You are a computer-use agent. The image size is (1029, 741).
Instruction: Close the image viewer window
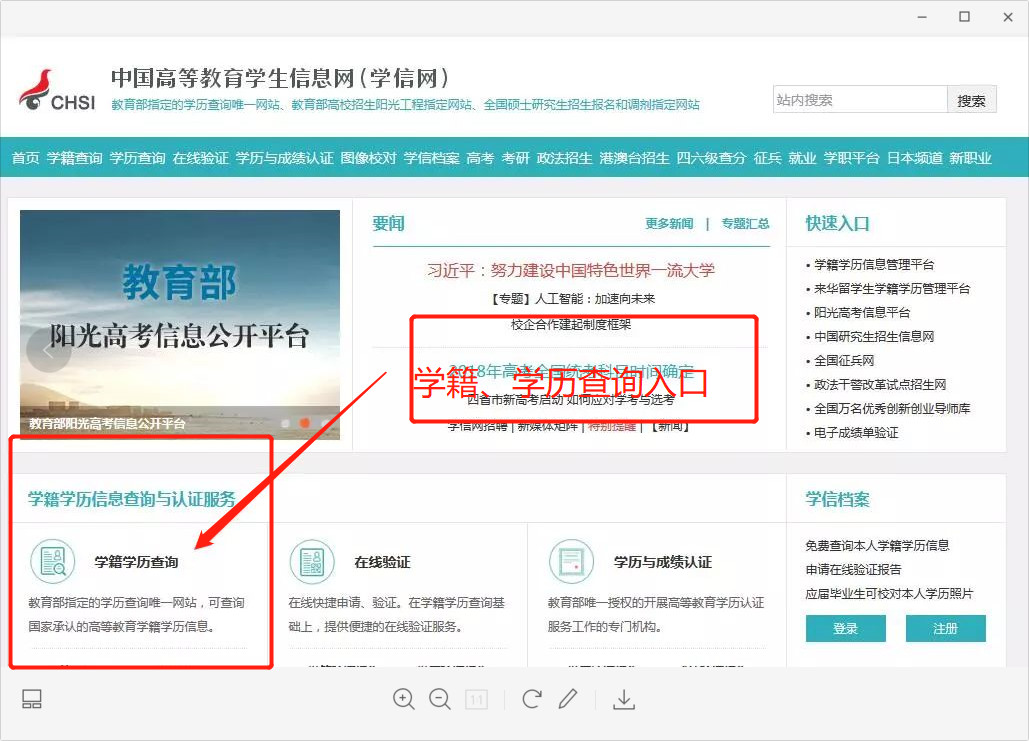coord(1008,17)
